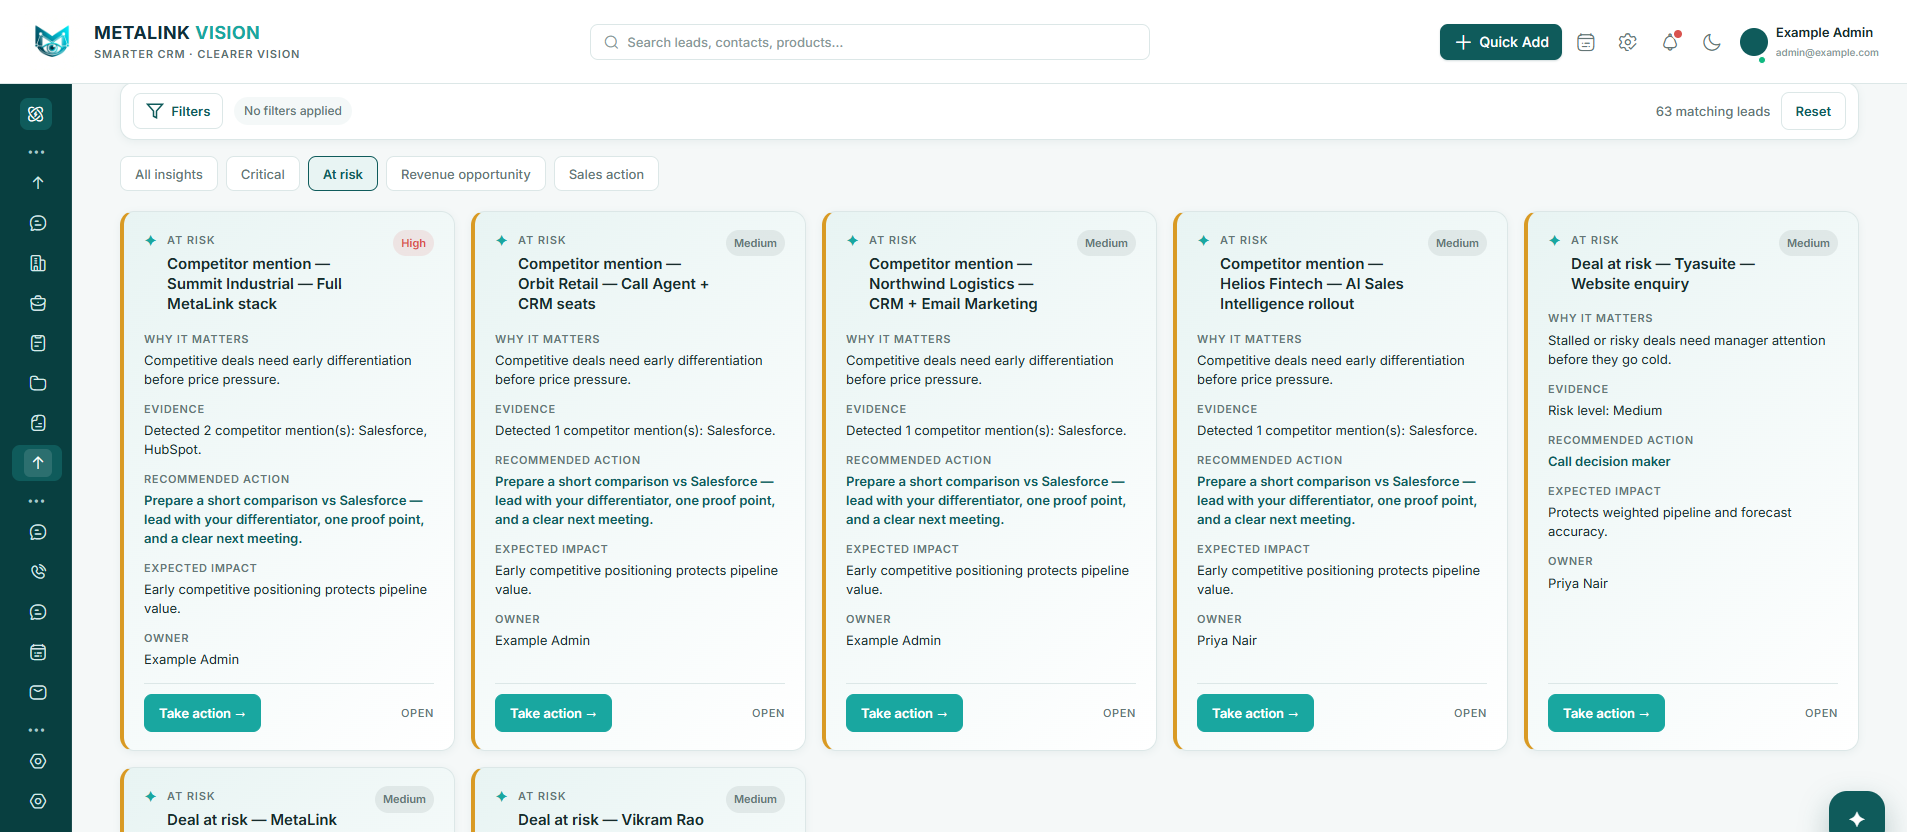This screenshot has height=832, width=1907.
Task: Open the chat bubble icon above the building
Action: pos(38,223)
